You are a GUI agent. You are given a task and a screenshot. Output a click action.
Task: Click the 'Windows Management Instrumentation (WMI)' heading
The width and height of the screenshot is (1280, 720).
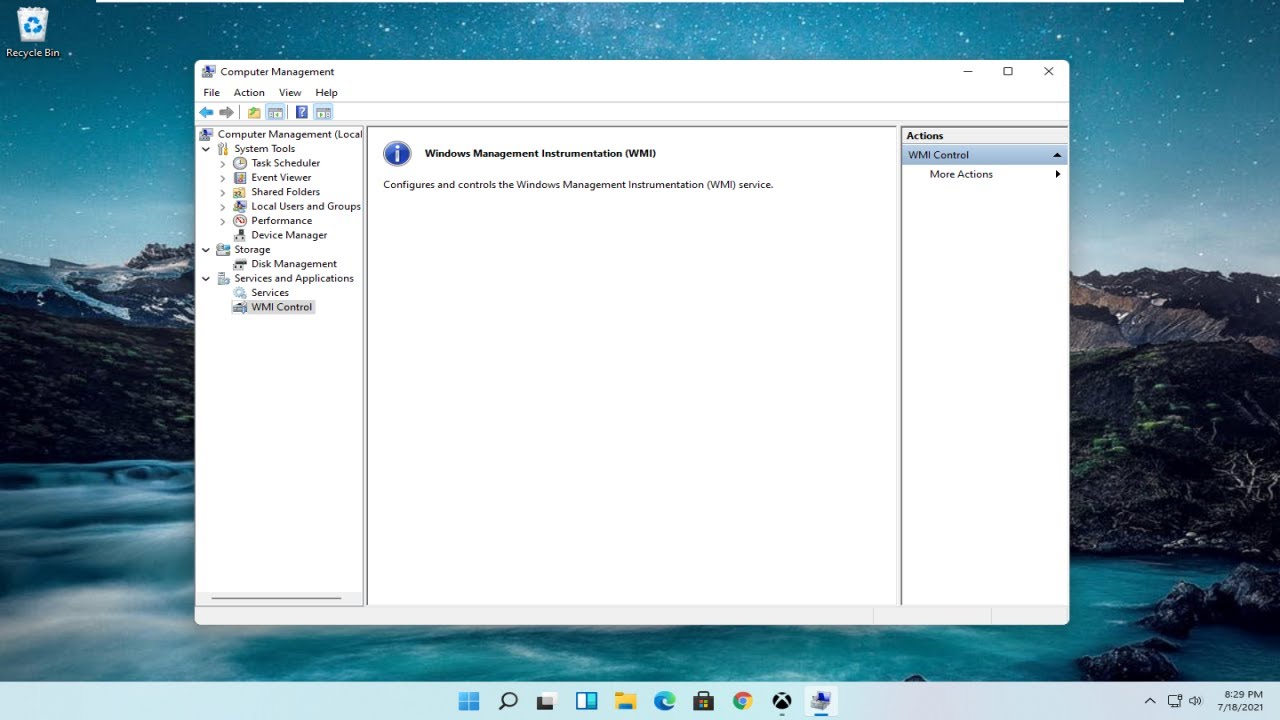(540, 154)
